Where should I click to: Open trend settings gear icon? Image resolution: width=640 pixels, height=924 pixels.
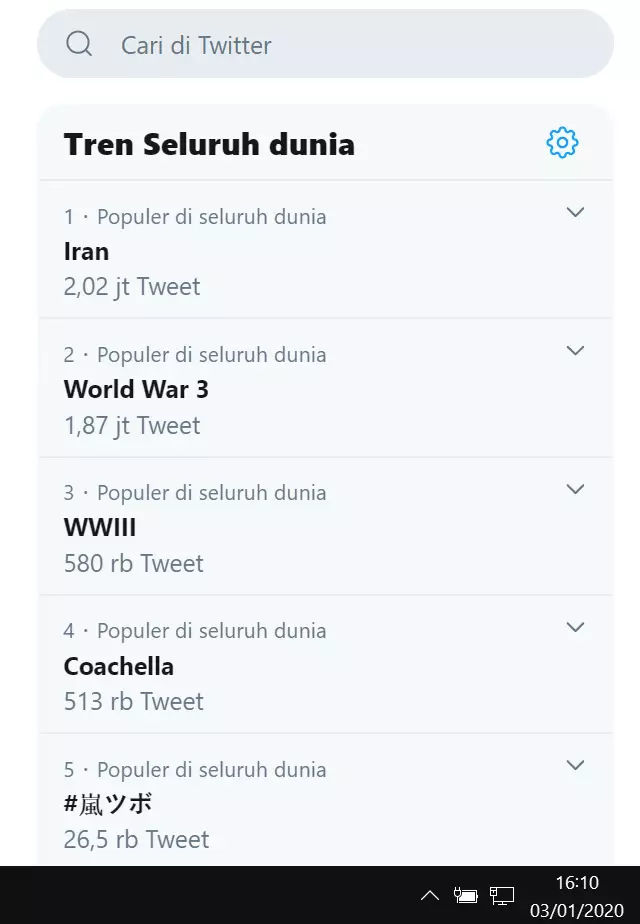pos(562,143)
